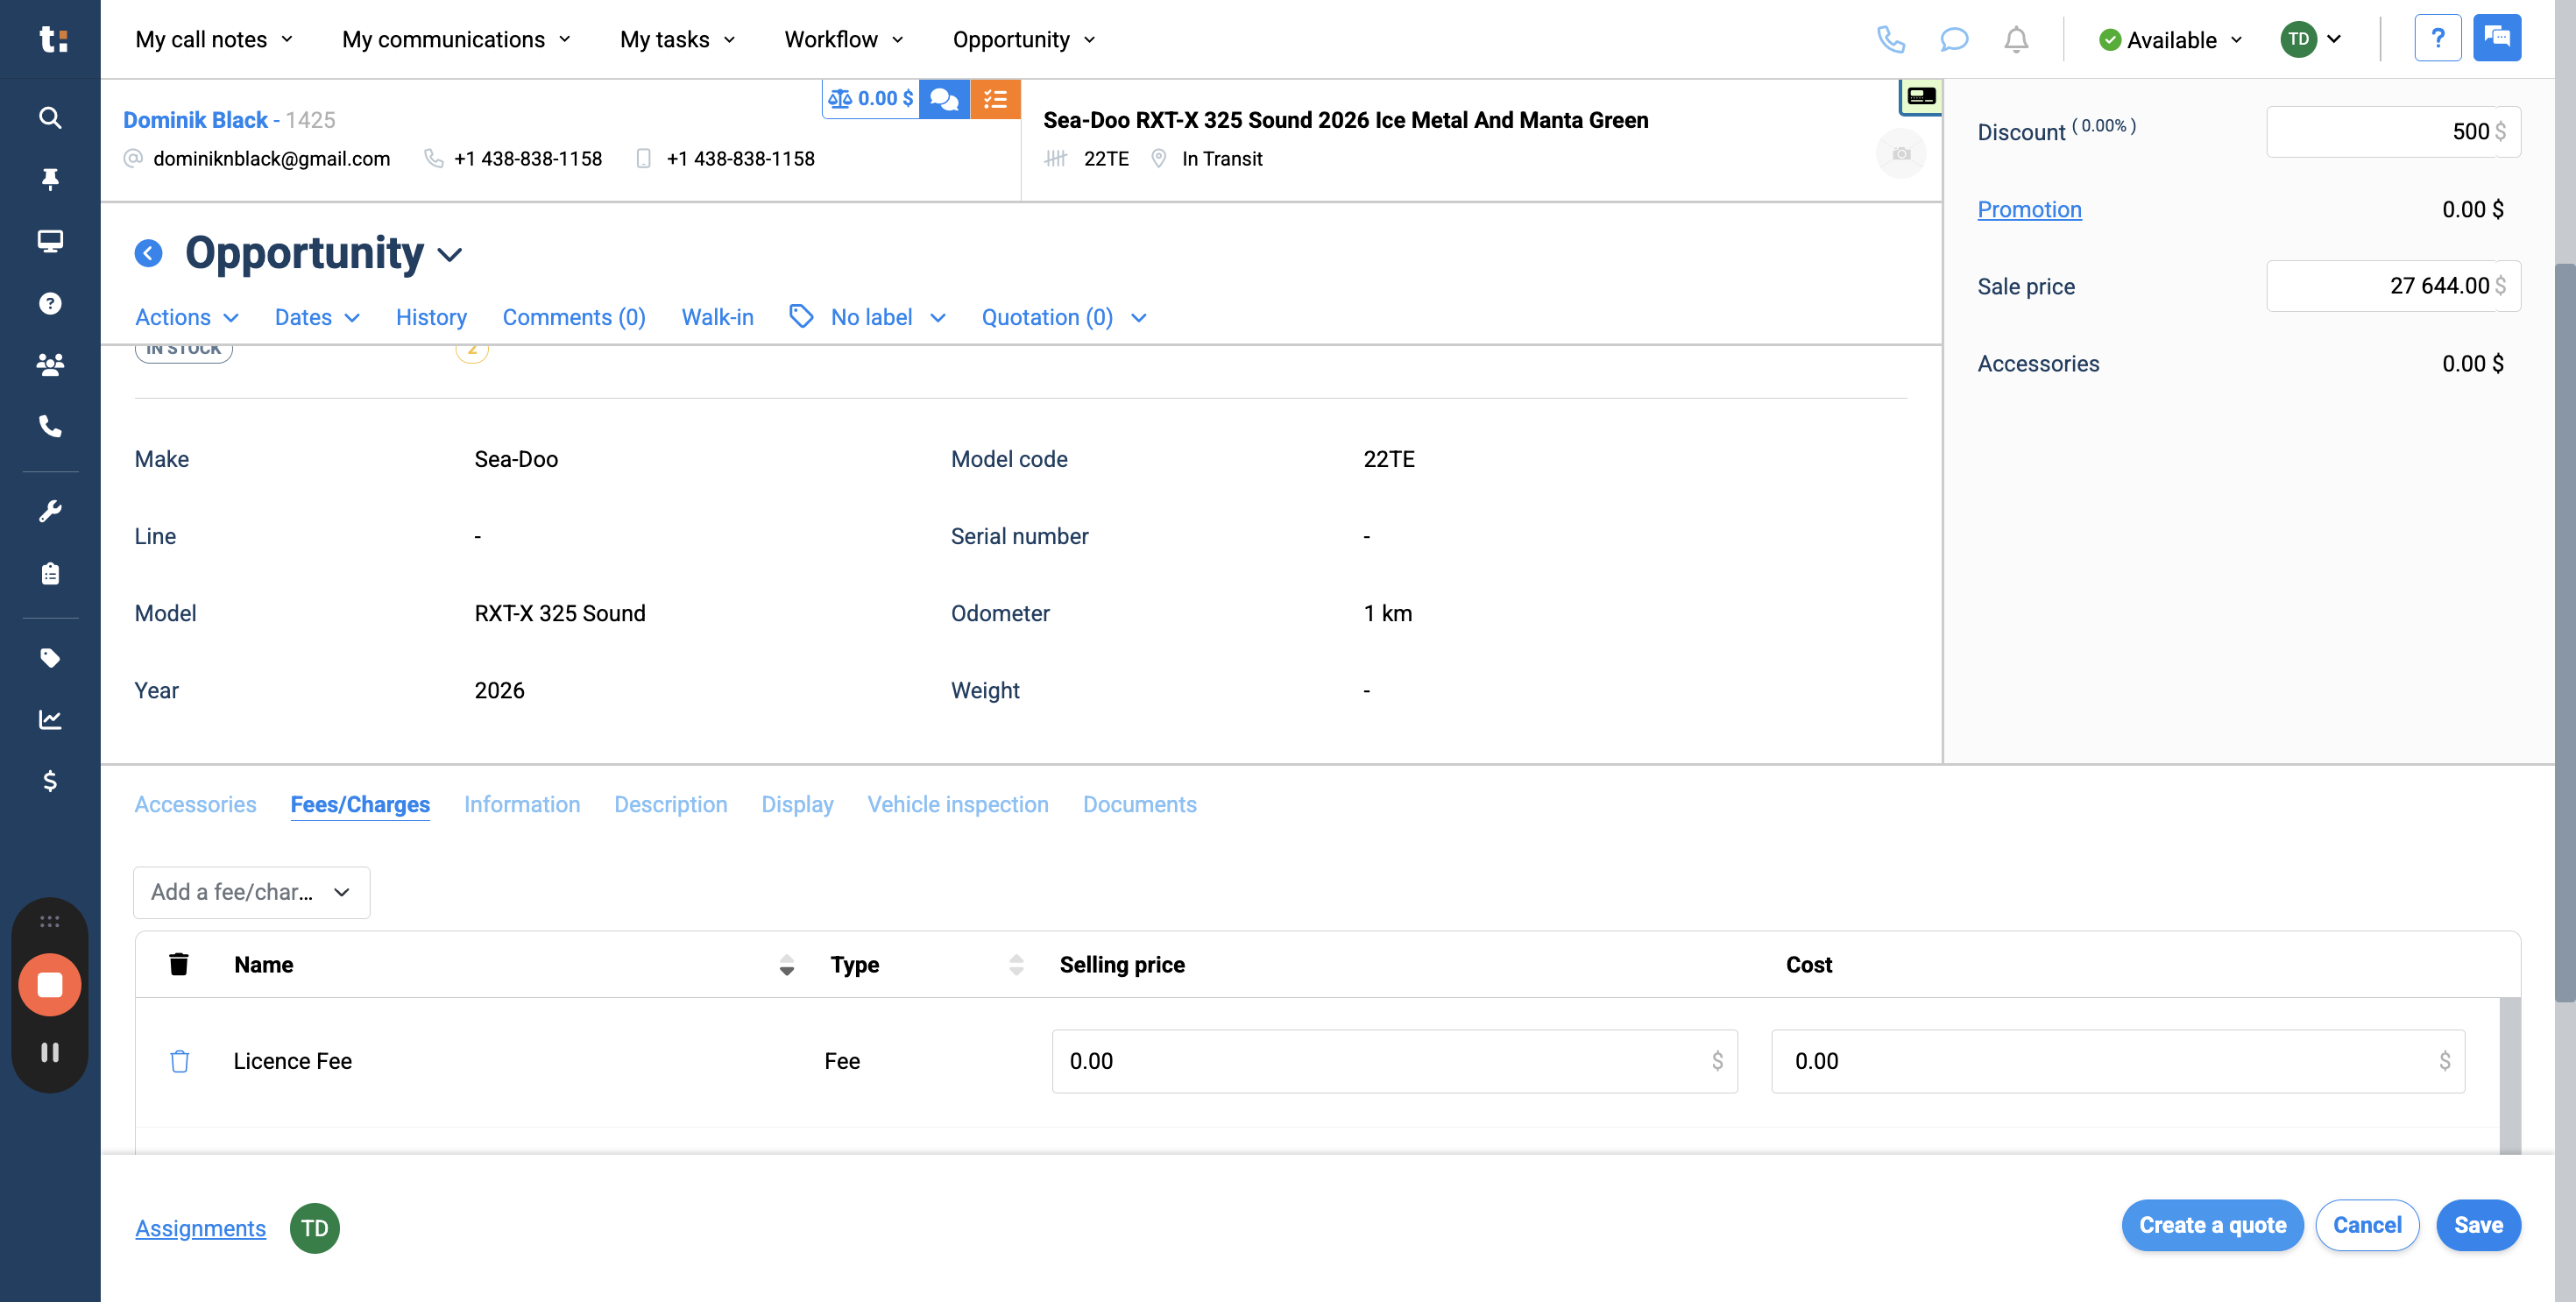Delete Licence Fee row with trash icon

pos(180,1061)
